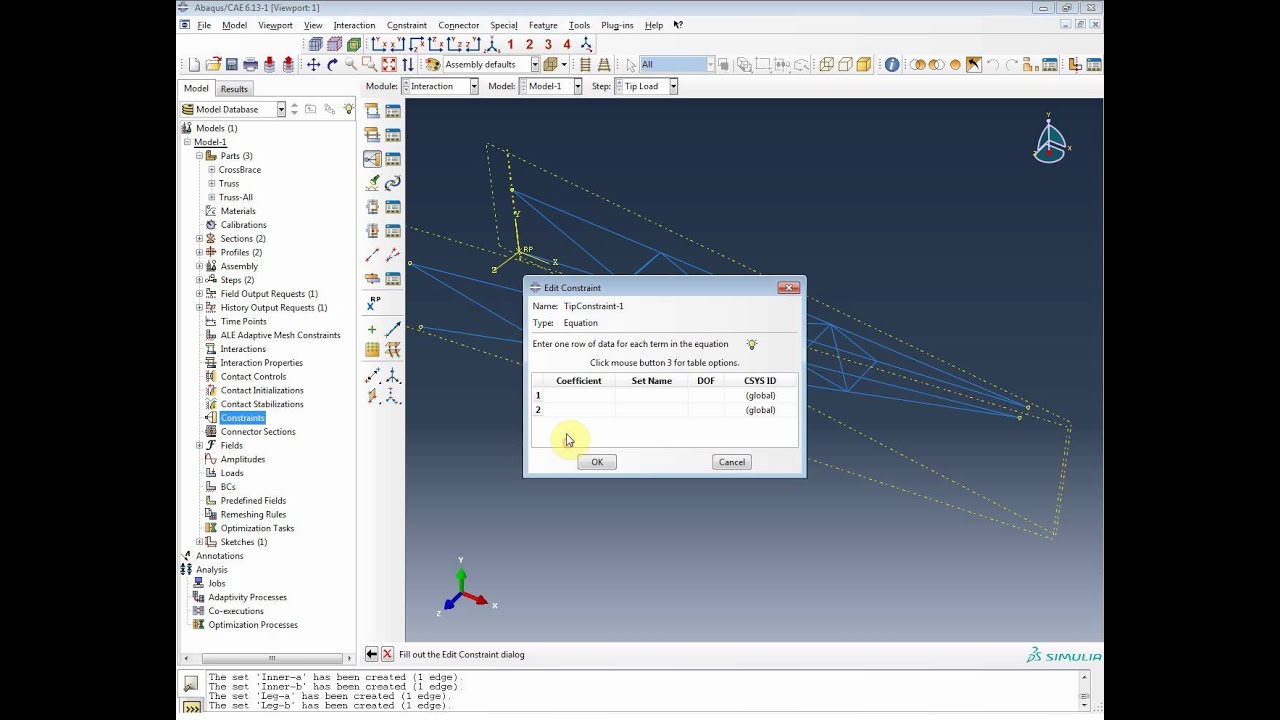Expand the Assembly tree node
The width and height of the screenshot is (1280, 720).
(199, 266)
